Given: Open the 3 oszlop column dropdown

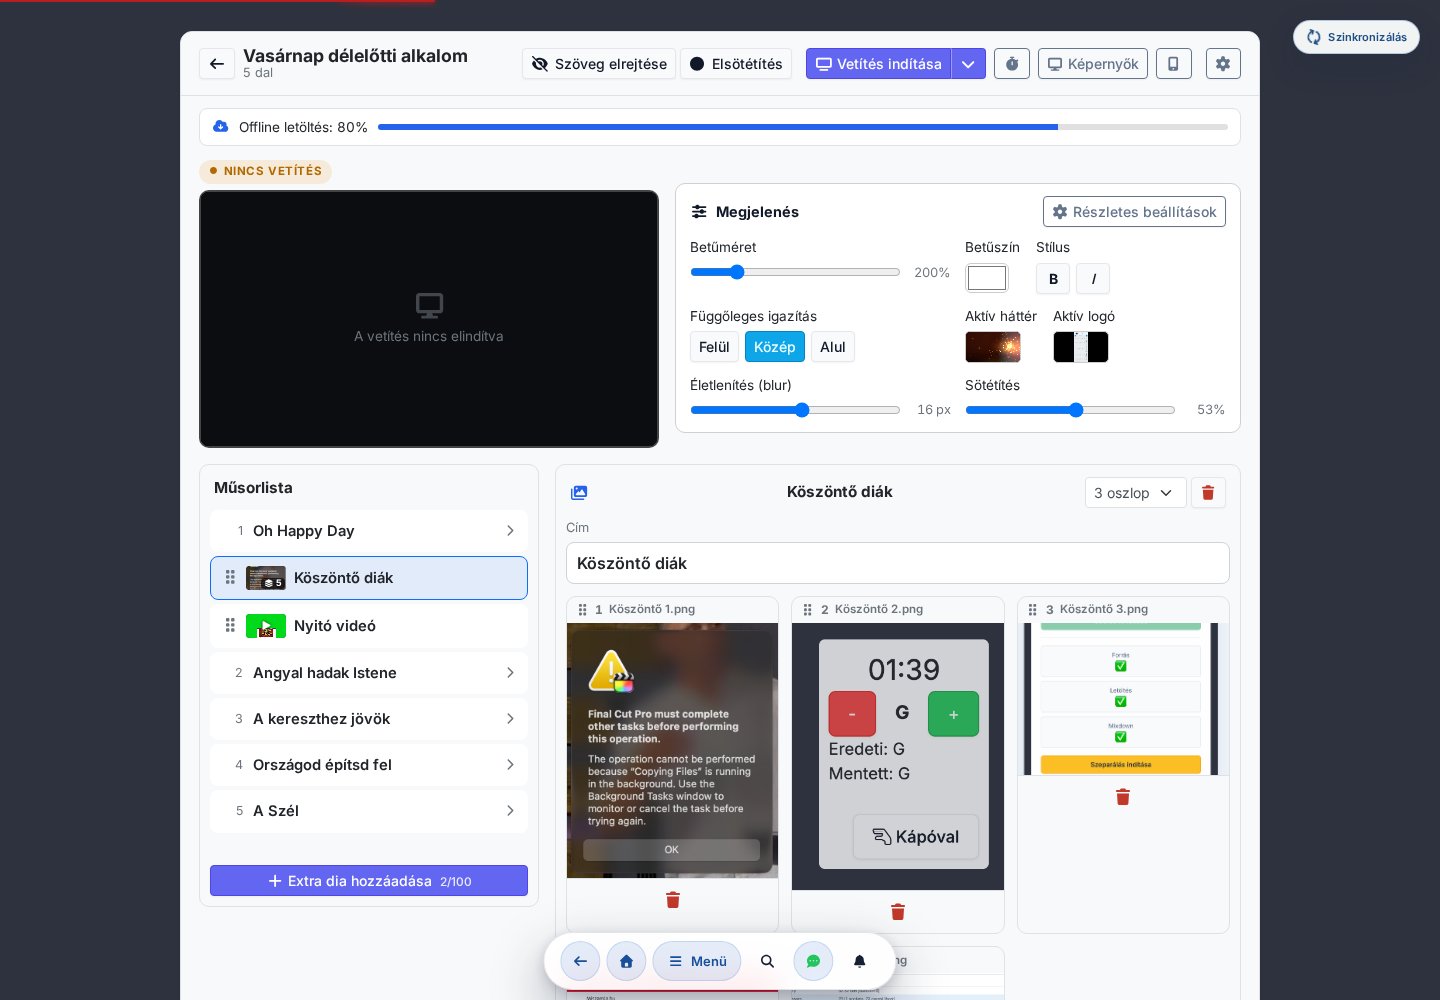Looking at the screenshot, I should coord(1135,493).
